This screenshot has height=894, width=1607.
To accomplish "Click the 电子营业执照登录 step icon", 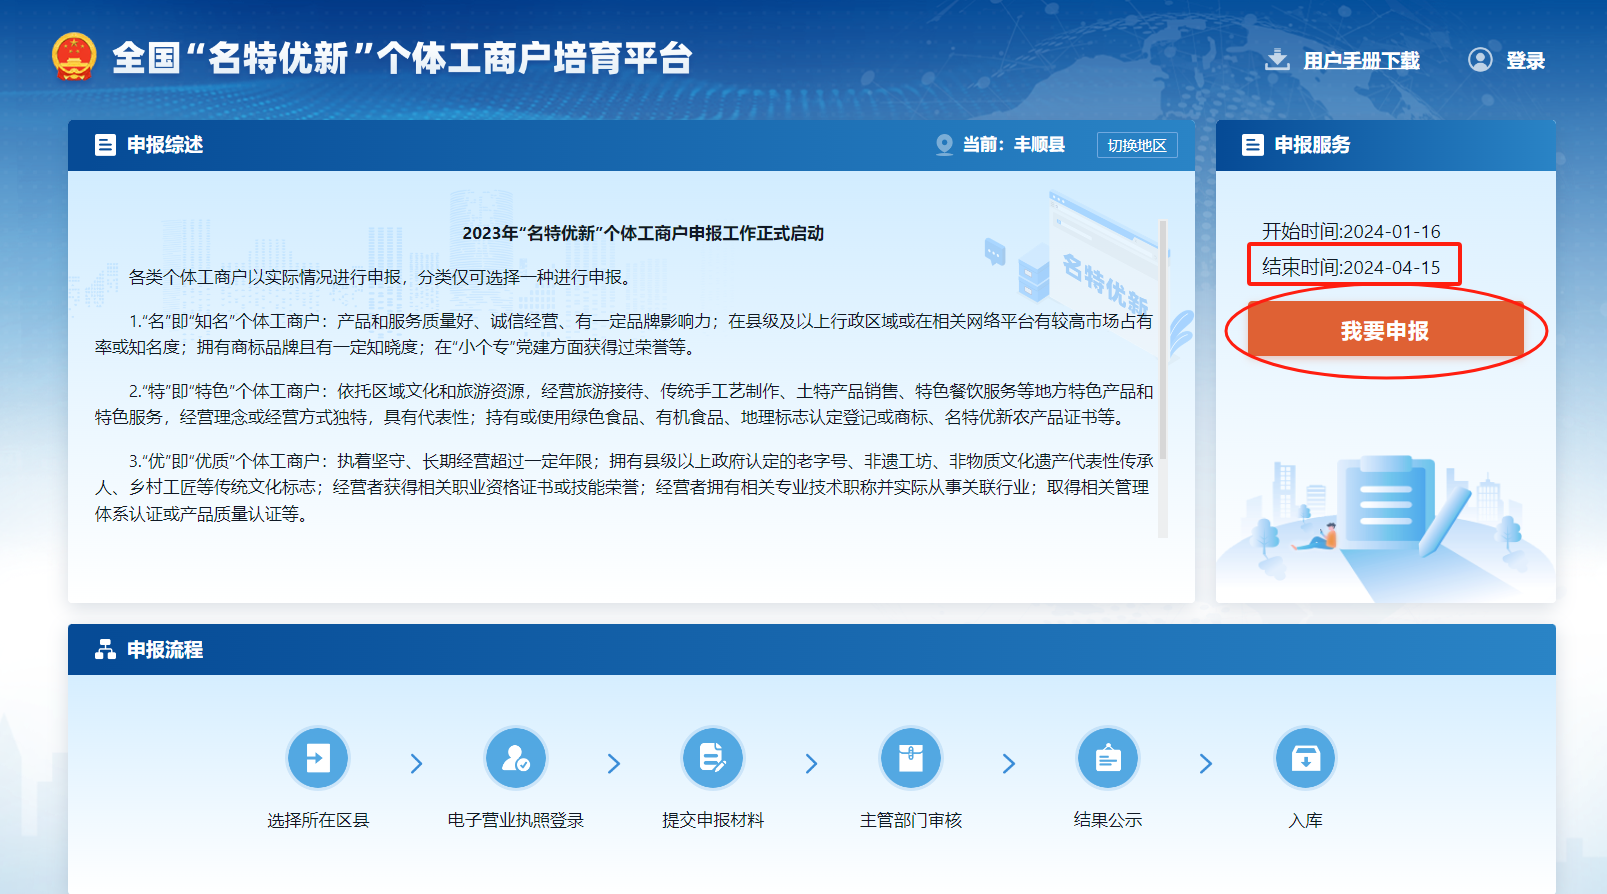I will pyautogui.click(x=516, y=758).
